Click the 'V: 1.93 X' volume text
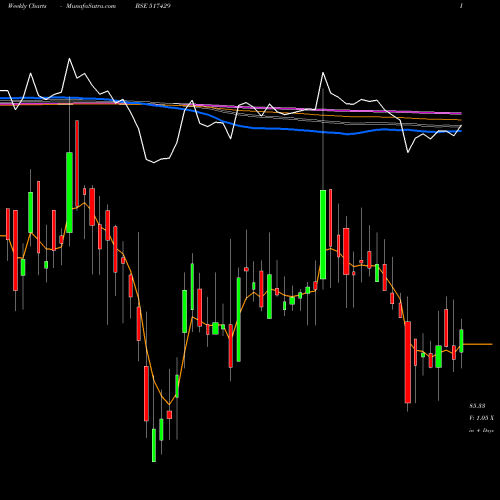 point(481,418)
